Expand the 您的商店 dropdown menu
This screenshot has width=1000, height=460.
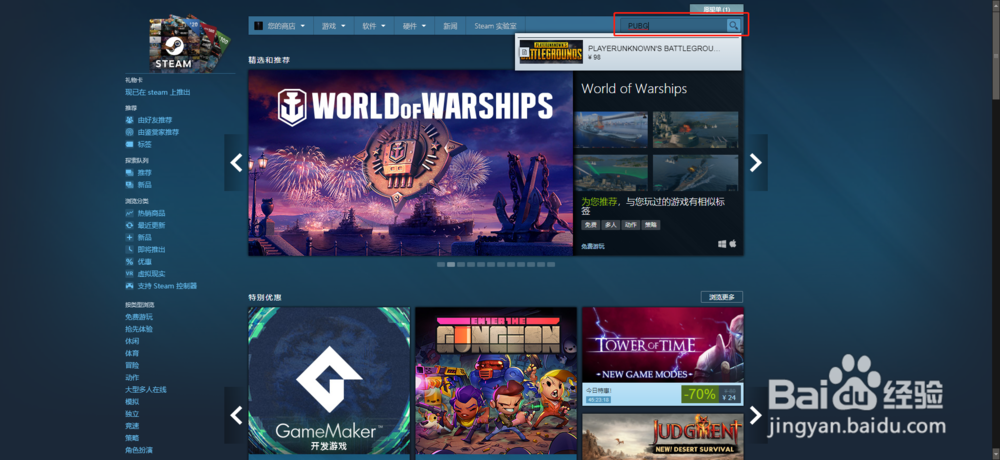point(280,26)
